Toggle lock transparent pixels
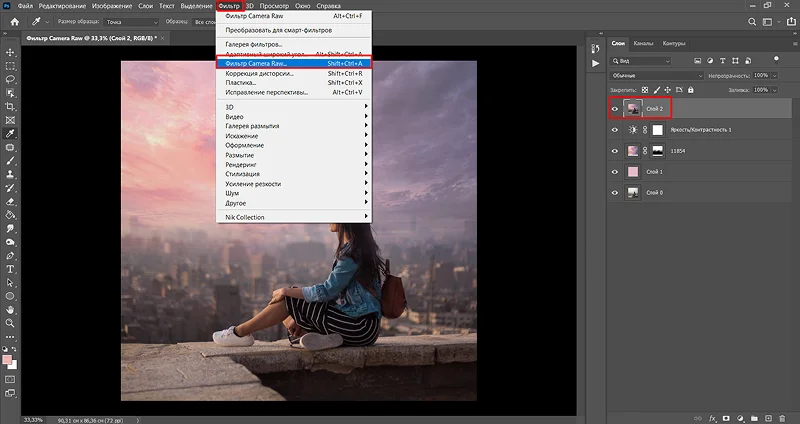Image resolution: width=800 pixels, height=424 pixels. tap(645, 90)
